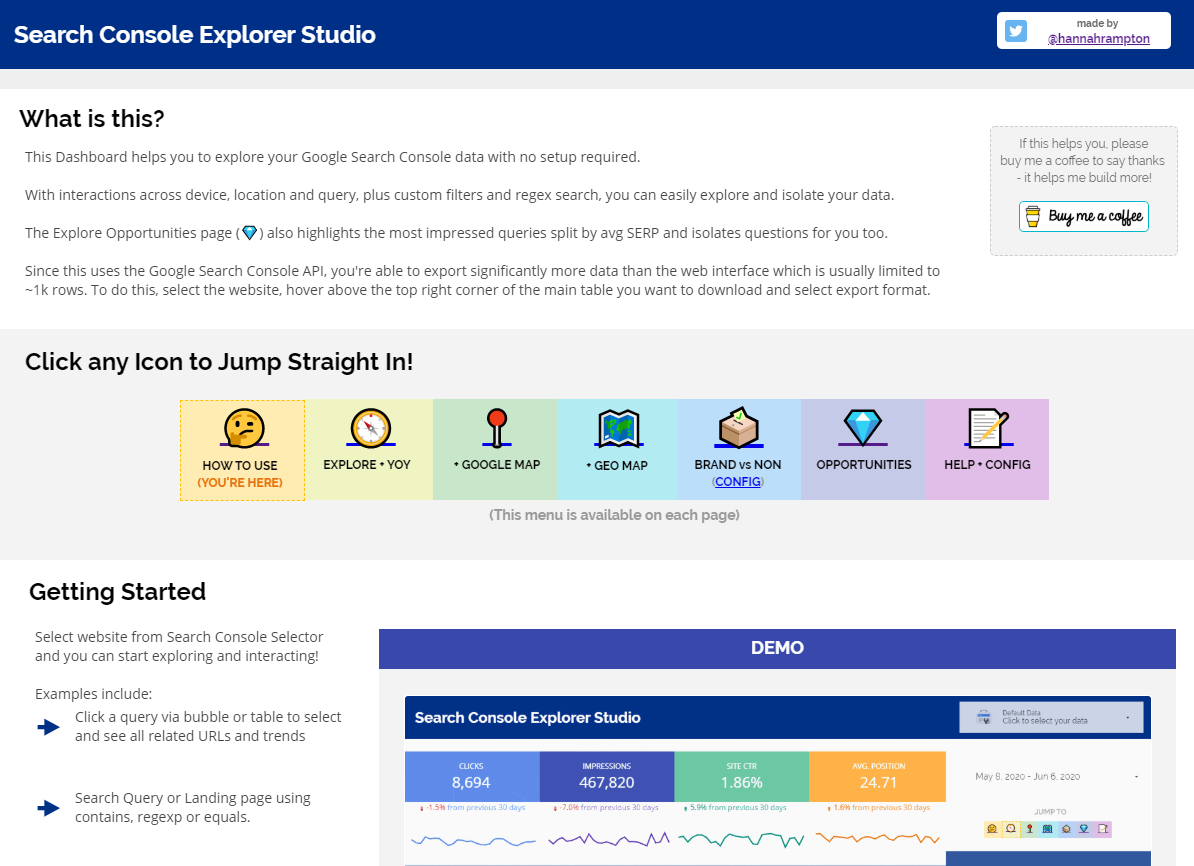Click '(This menu is available on each page)' note

coord(615,515)
